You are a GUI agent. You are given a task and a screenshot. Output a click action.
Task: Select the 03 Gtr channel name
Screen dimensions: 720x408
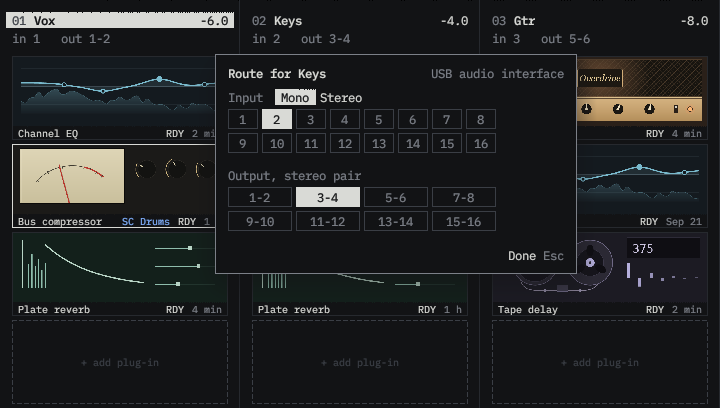click(x=524, y=21)
